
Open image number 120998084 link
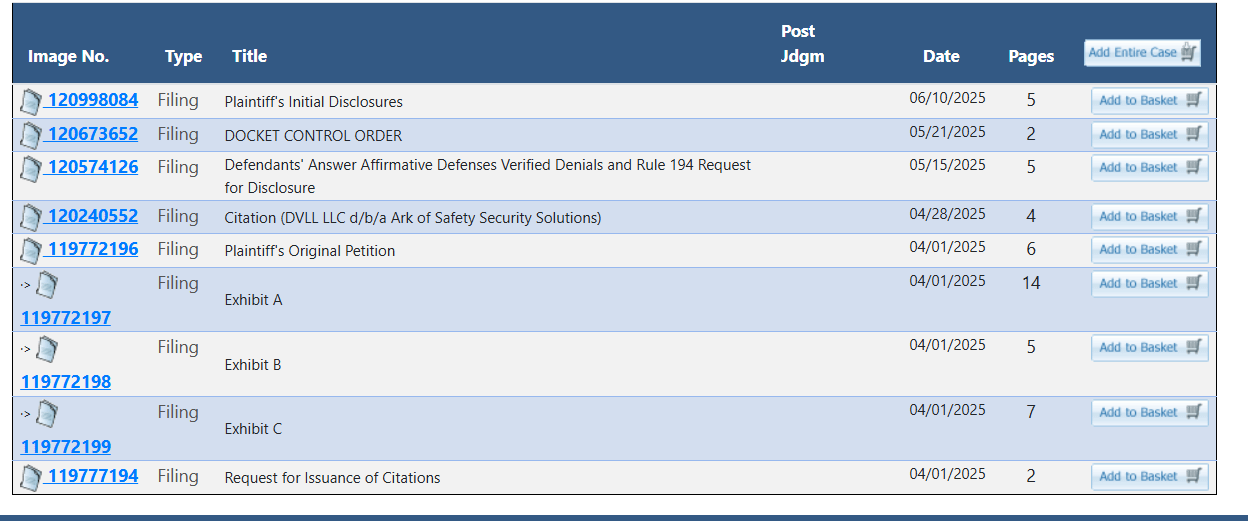(x=92, y=100)
